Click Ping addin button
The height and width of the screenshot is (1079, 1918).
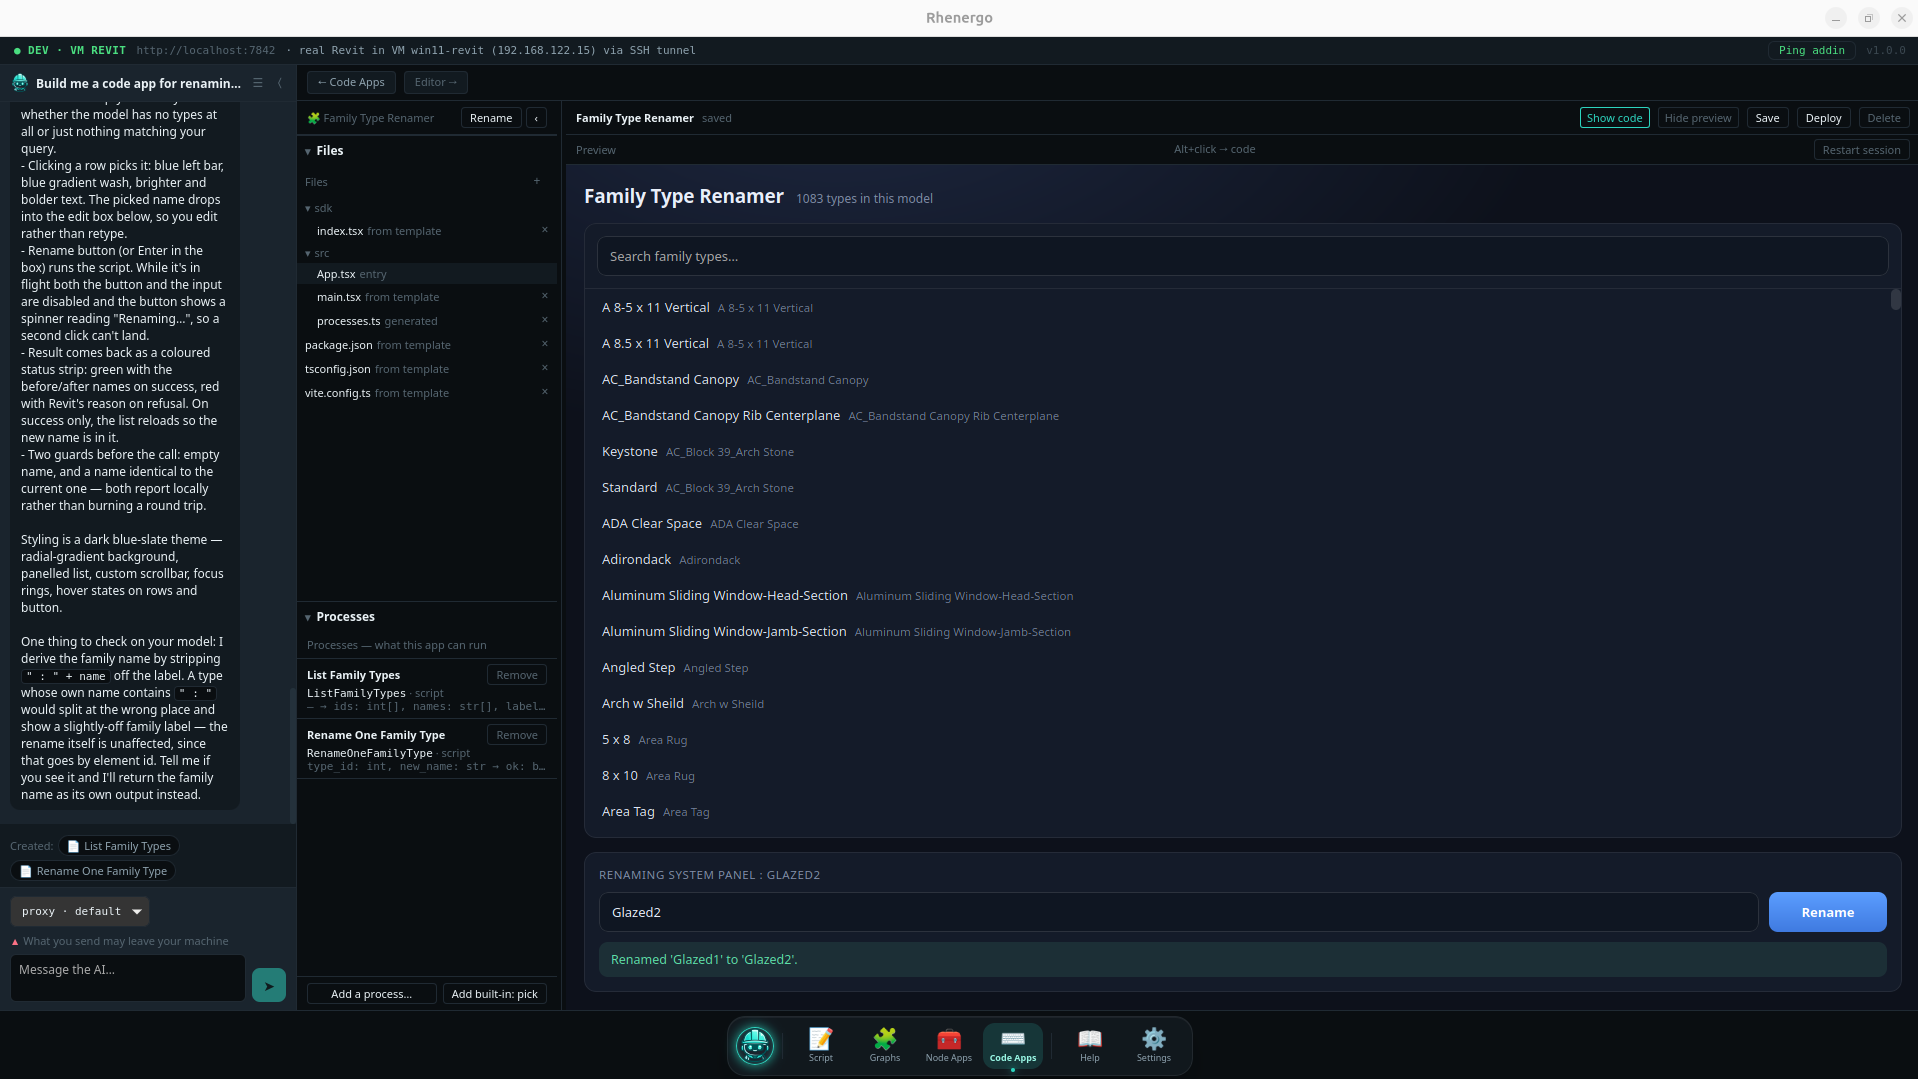pos(1811,50)
